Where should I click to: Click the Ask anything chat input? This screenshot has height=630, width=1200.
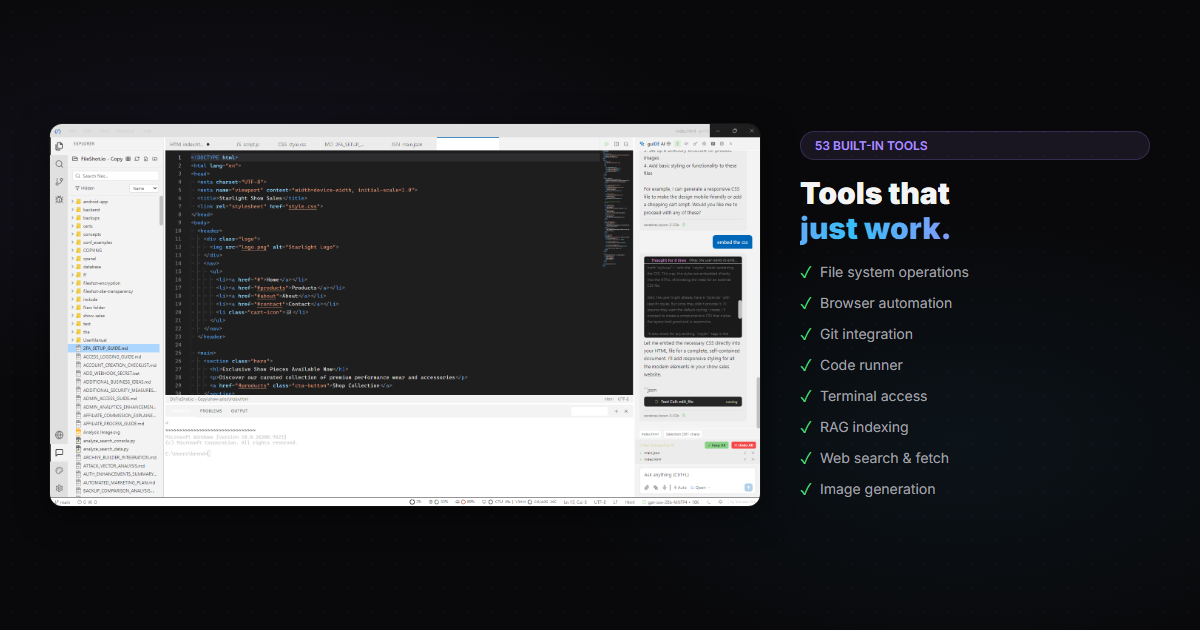click(x=697, y=474)
